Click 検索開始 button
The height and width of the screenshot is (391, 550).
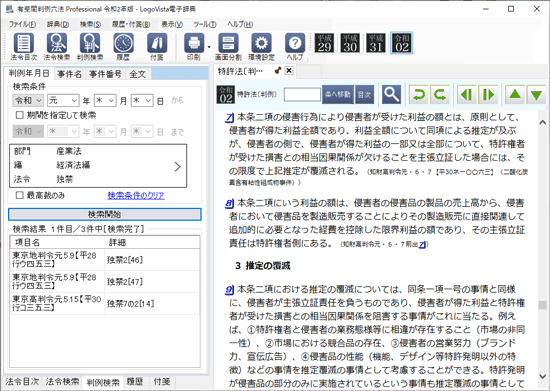(x=105, y=214)
